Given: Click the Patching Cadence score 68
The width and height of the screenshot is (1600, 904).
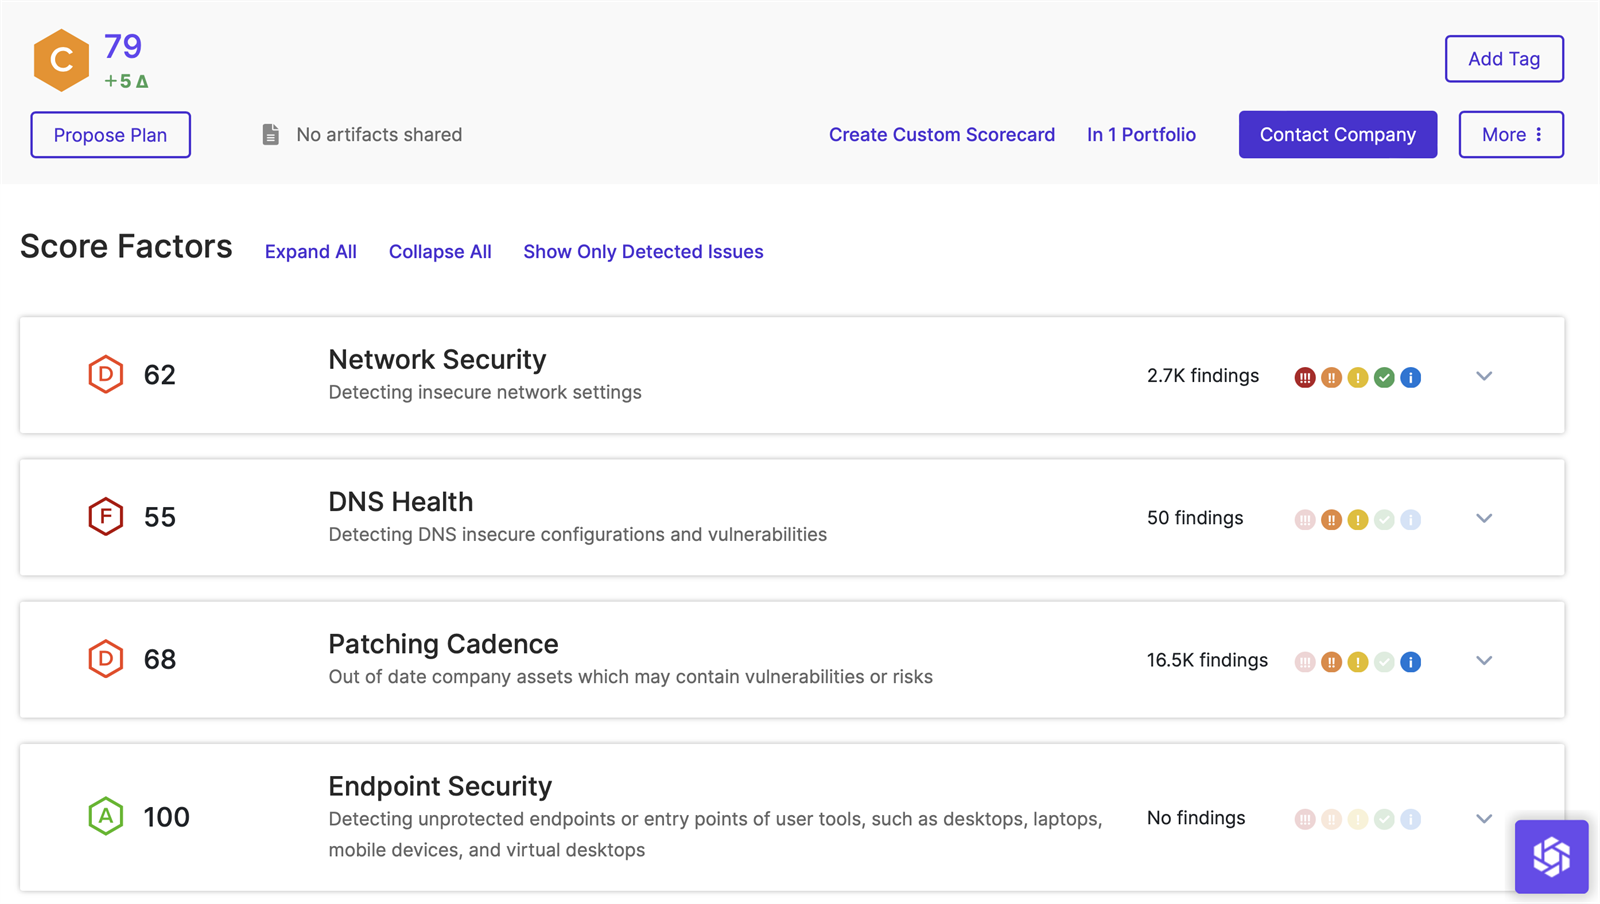Looking at the screenshot, I should (x=160, y=659).
